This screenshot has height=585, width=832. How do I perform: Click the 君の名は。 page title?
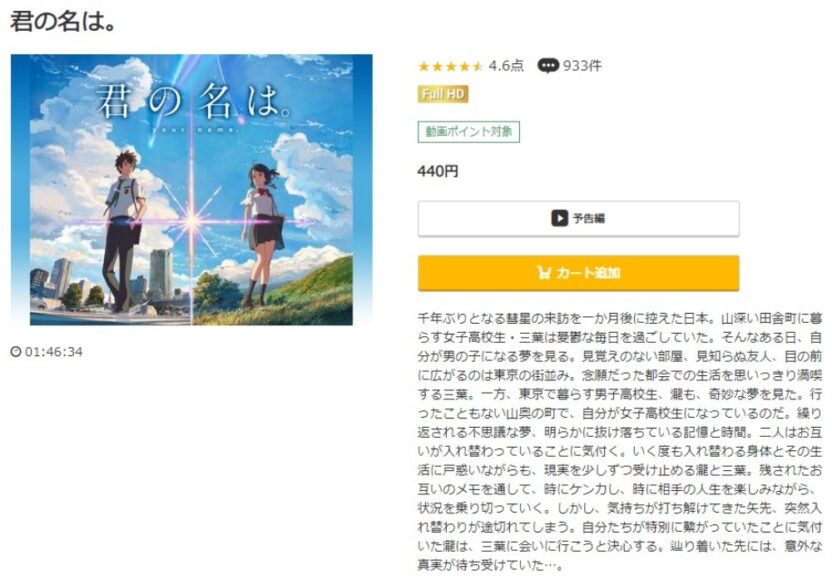click(x=63, y=22)
